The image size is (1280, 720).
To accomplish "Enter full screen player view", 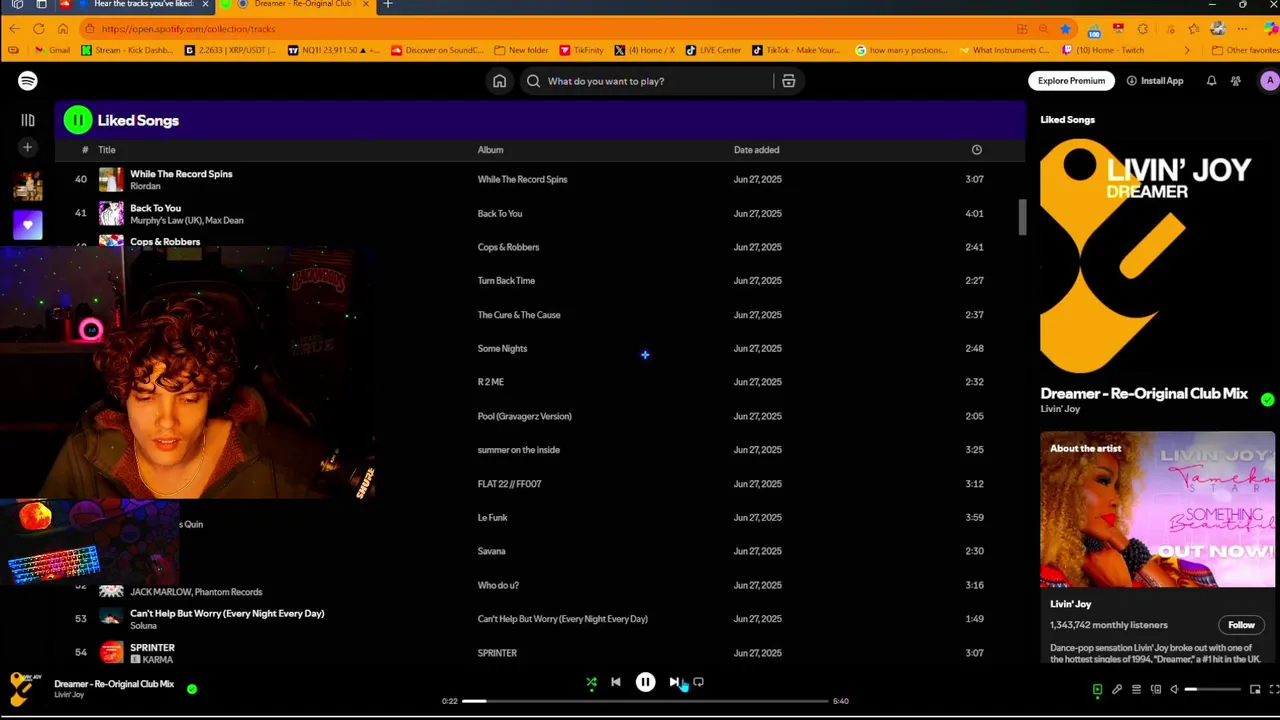I will 1274,689.
